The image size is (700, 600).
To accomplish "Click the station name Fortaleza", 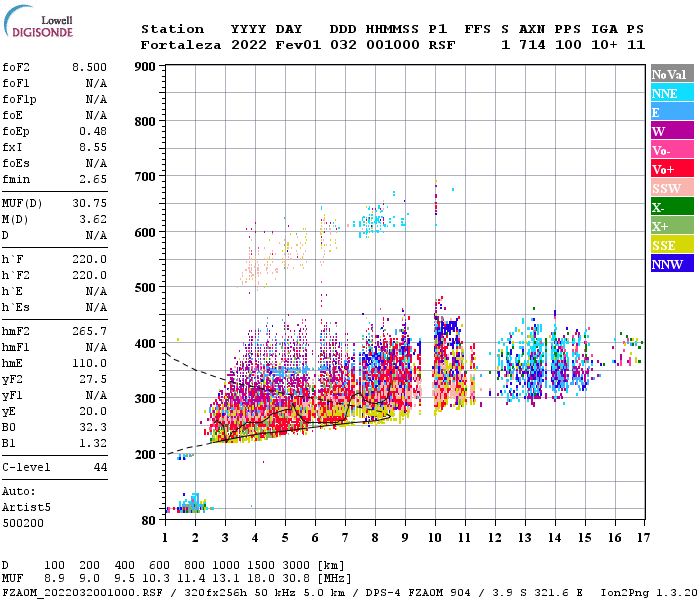I will coord(181,45).
